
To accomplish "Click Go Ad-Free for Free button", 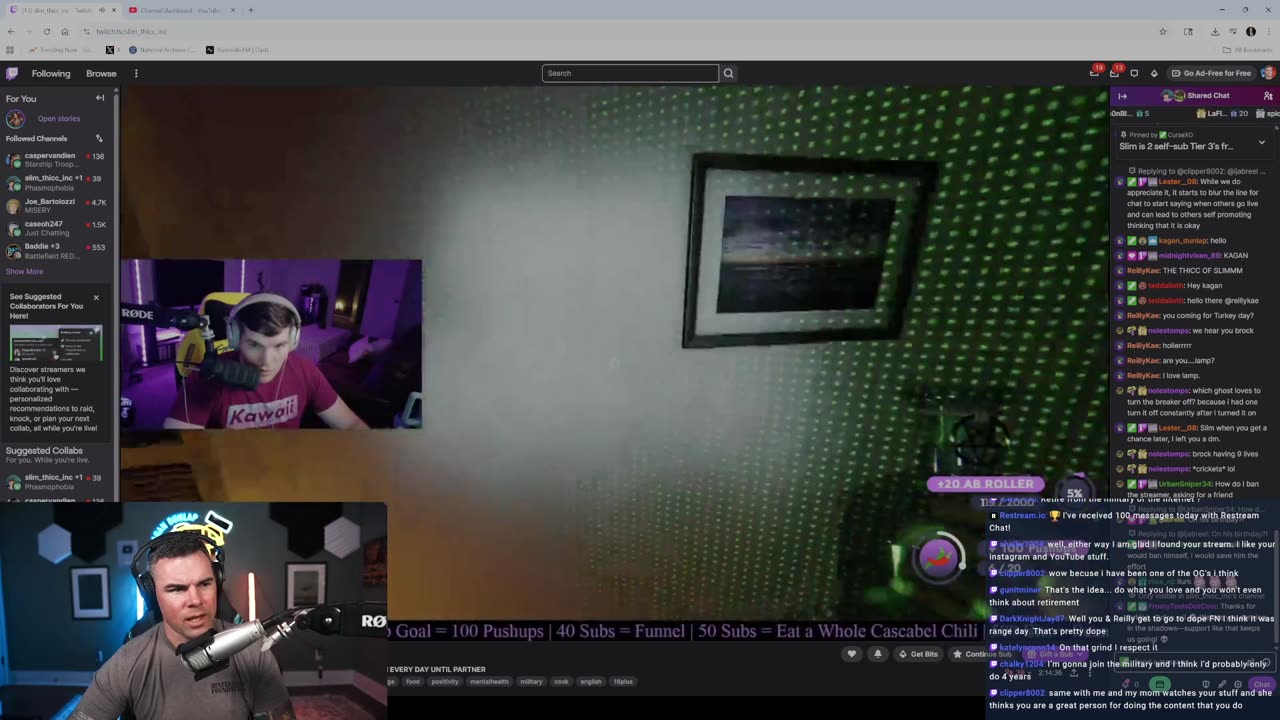I will click(1212, 73).
